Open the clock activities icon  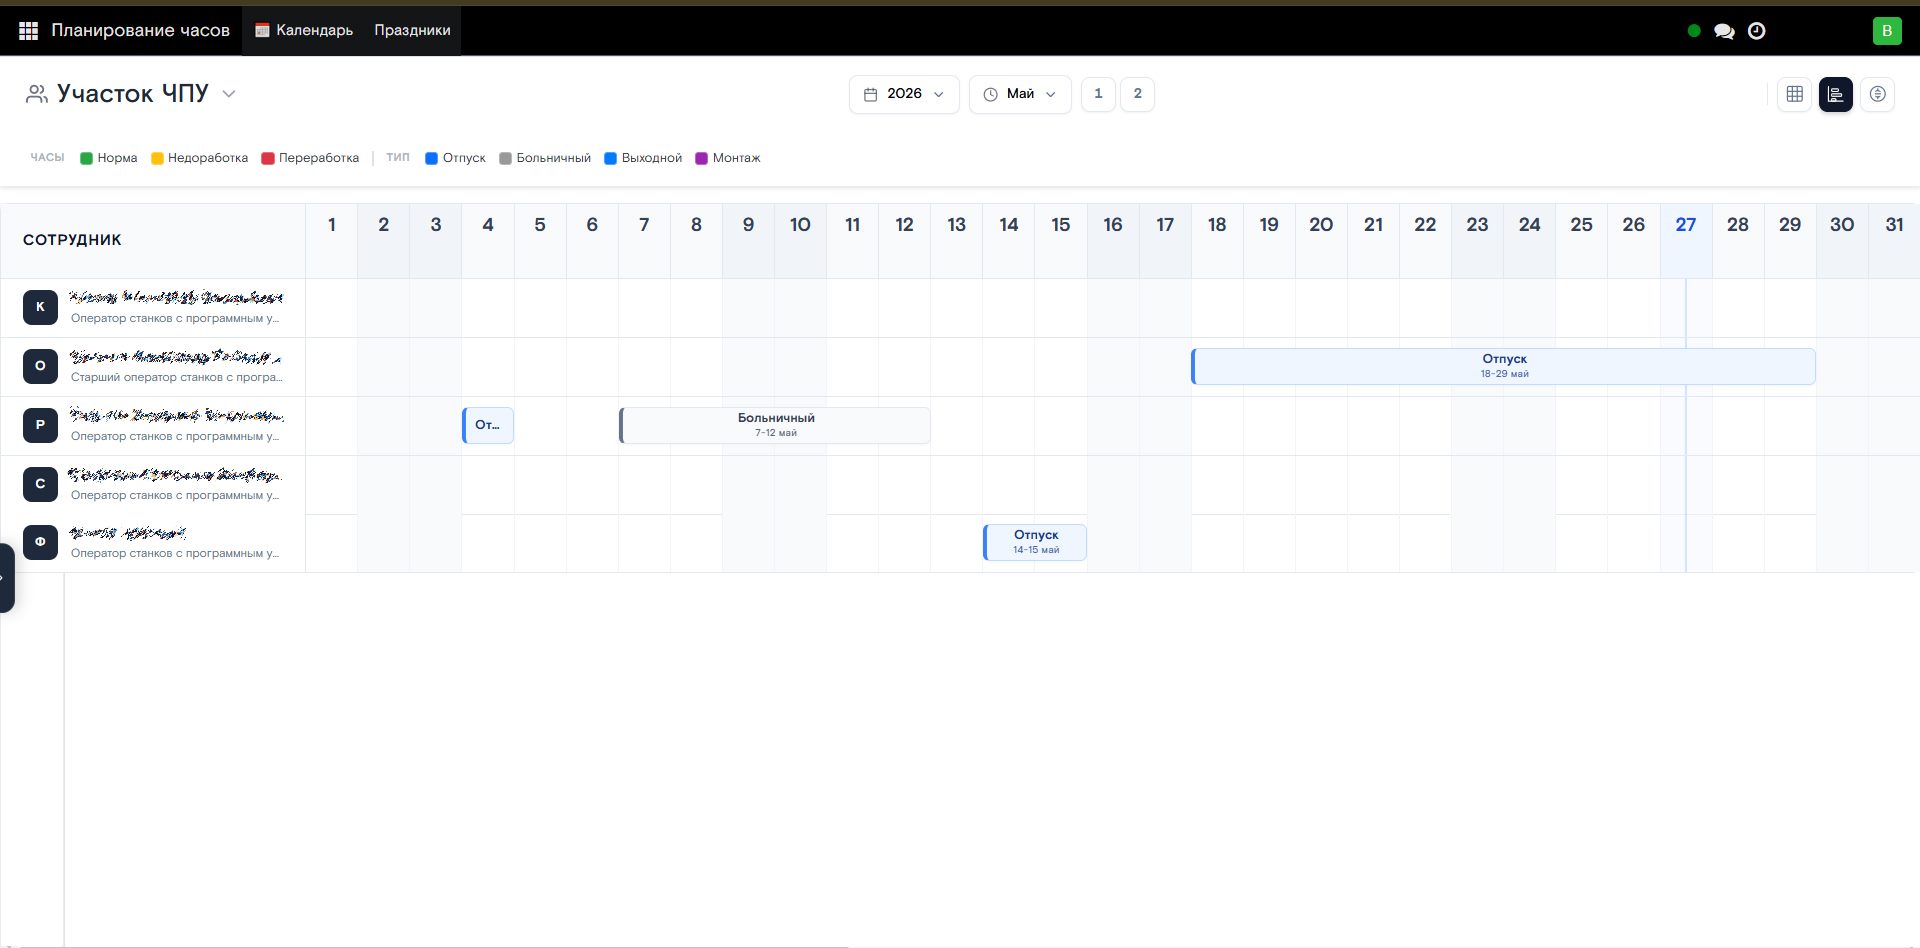[x=1756, y=31]
